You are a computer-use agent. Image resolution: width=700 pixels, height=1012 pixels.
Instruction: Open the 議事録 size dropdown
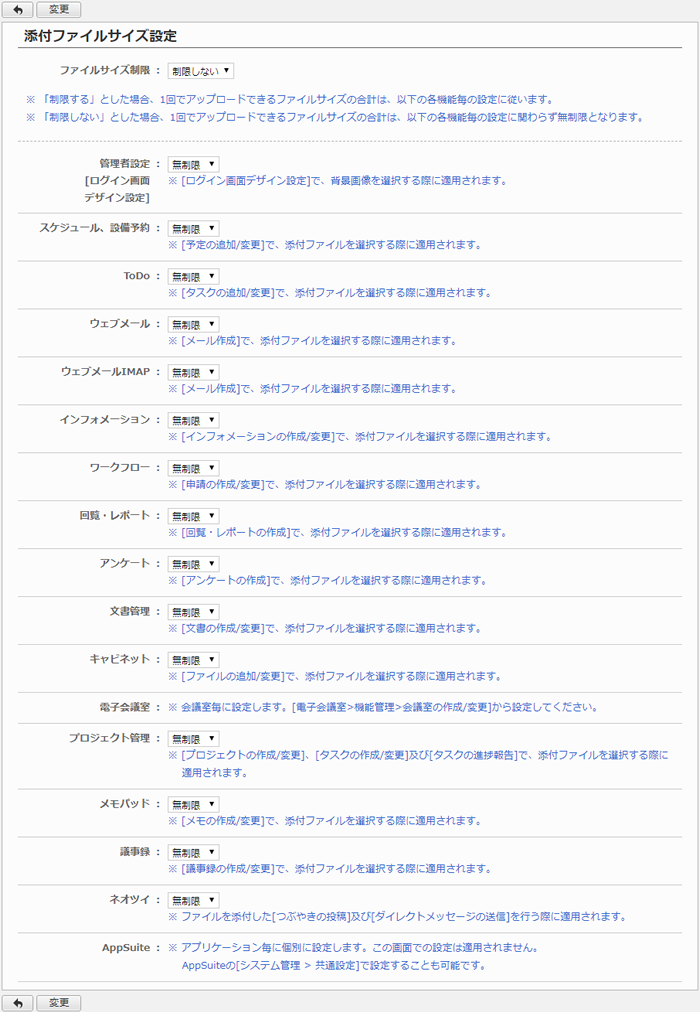[193, 853]
